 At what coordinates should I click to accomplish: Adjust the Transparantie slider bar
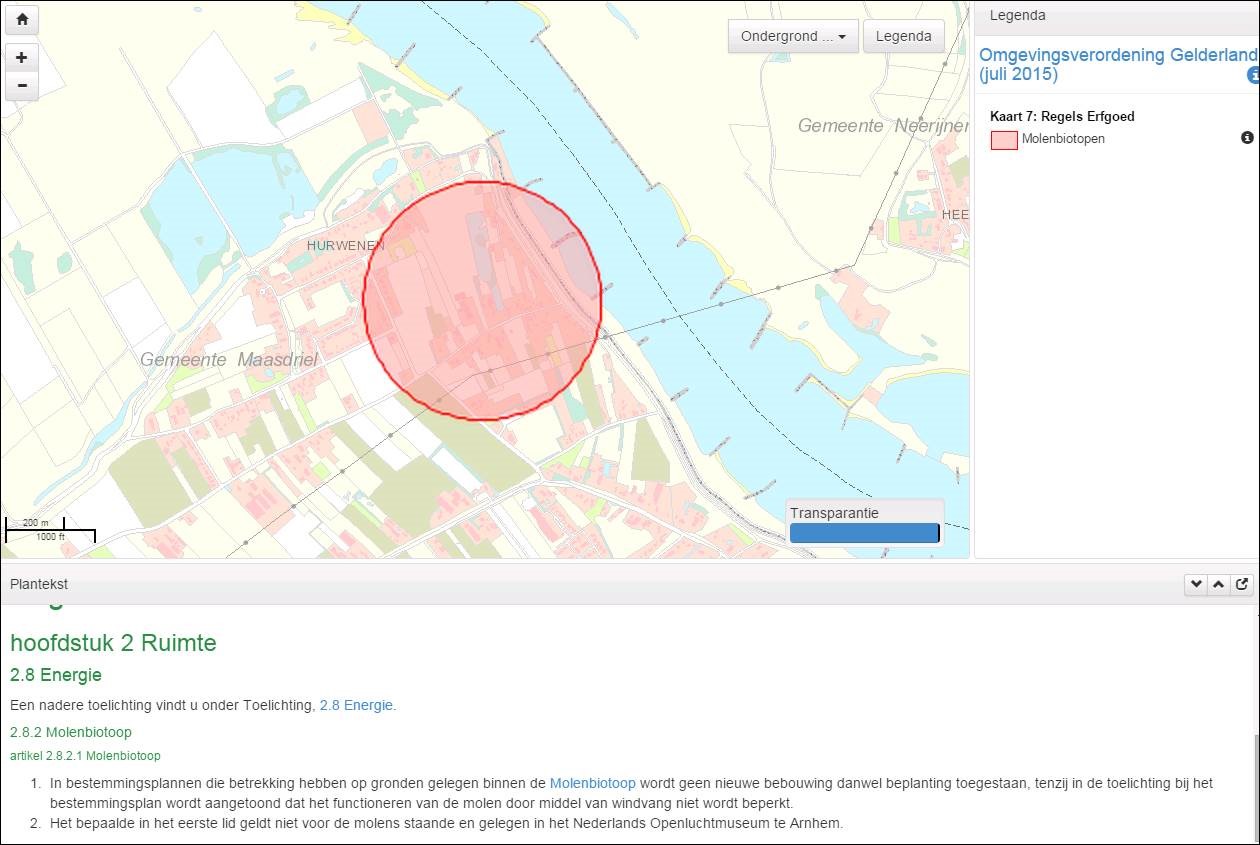864,533
